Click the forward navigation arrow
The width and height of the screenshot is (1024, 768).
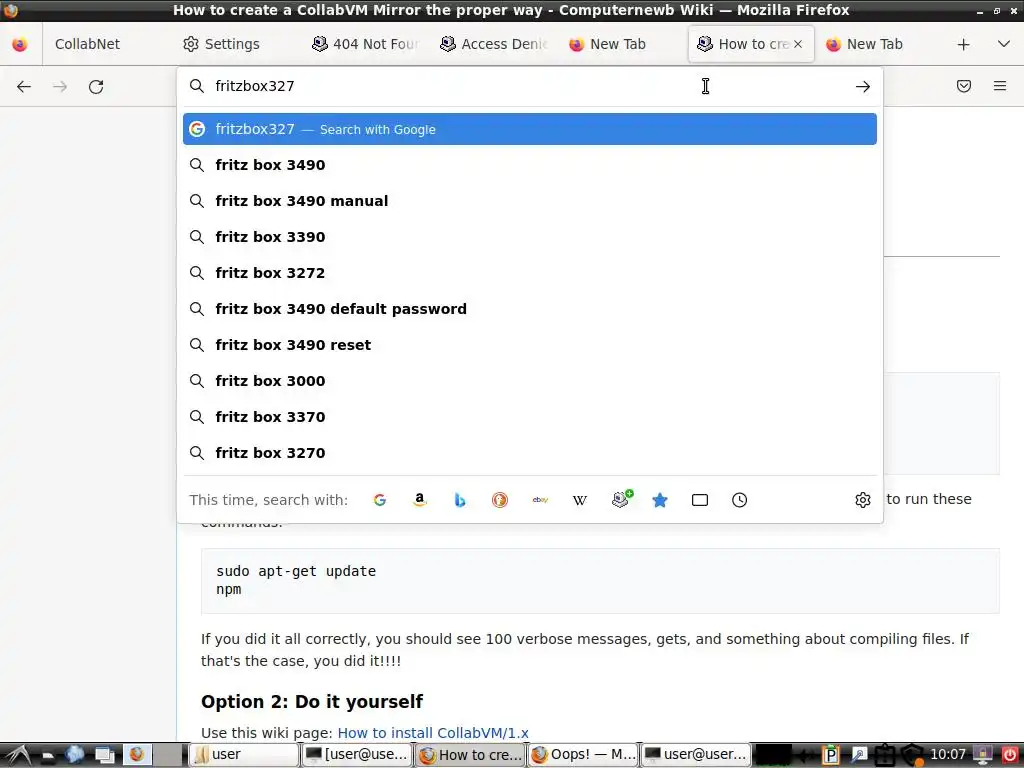(60, 86)
